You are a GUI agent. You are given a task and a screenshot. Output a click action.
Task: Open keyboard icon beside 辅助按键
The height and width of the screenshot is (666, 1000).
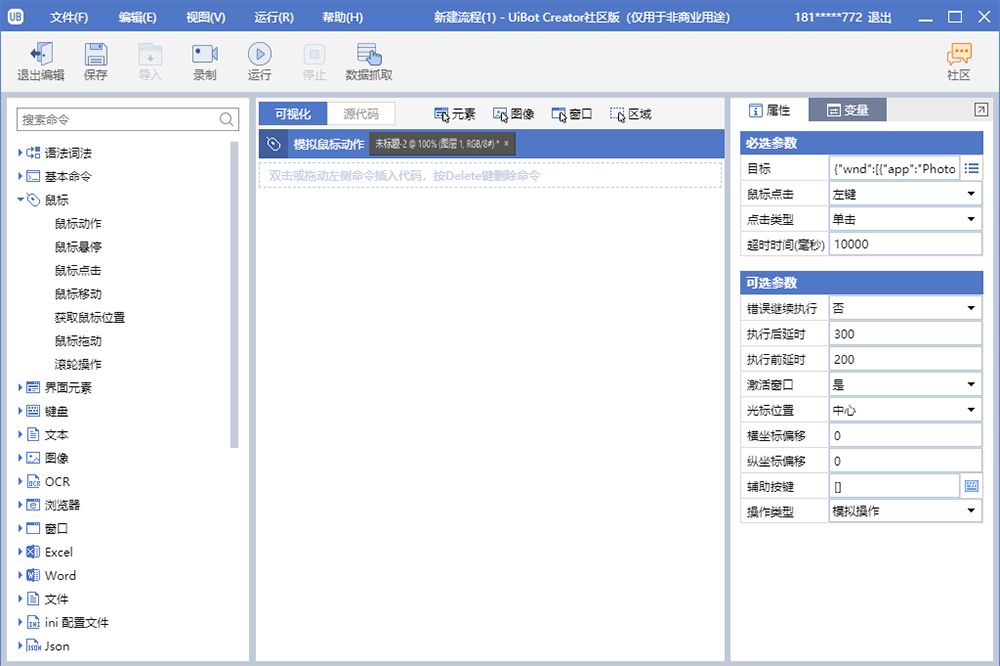971,486
